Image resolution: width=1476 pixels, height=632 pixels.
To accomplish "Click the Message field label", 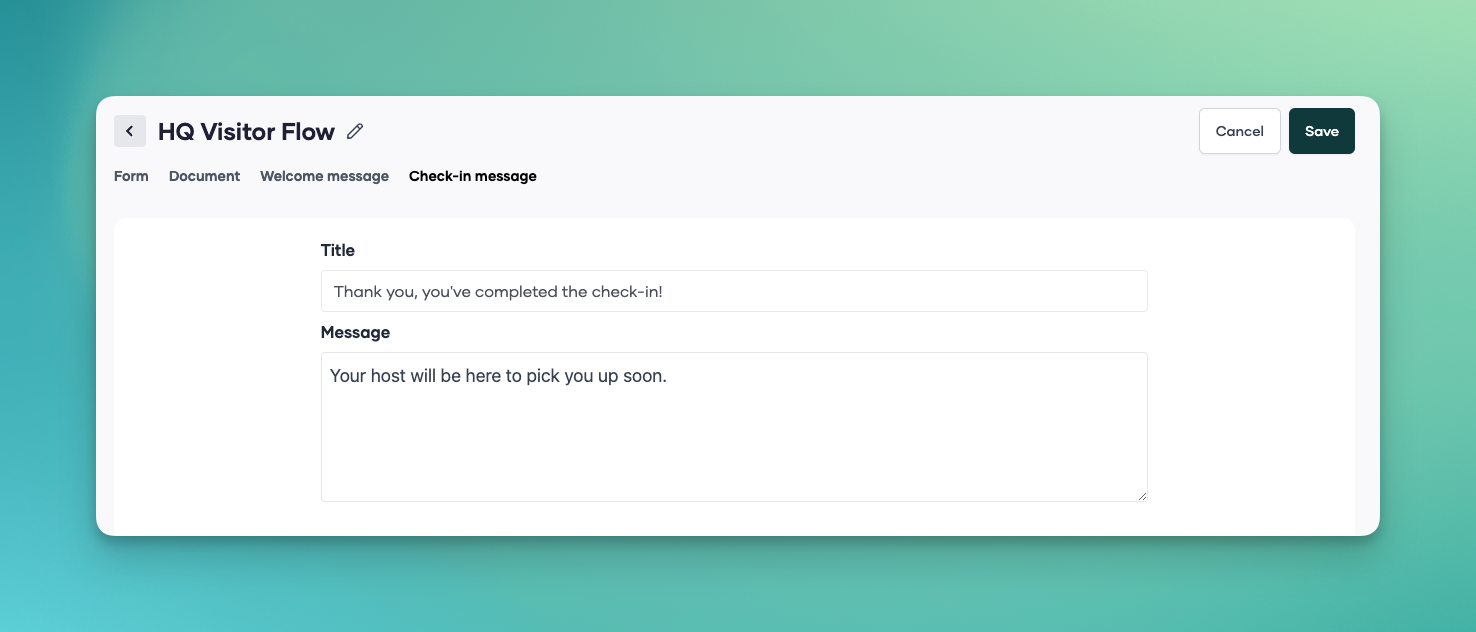I will point(355,332).
